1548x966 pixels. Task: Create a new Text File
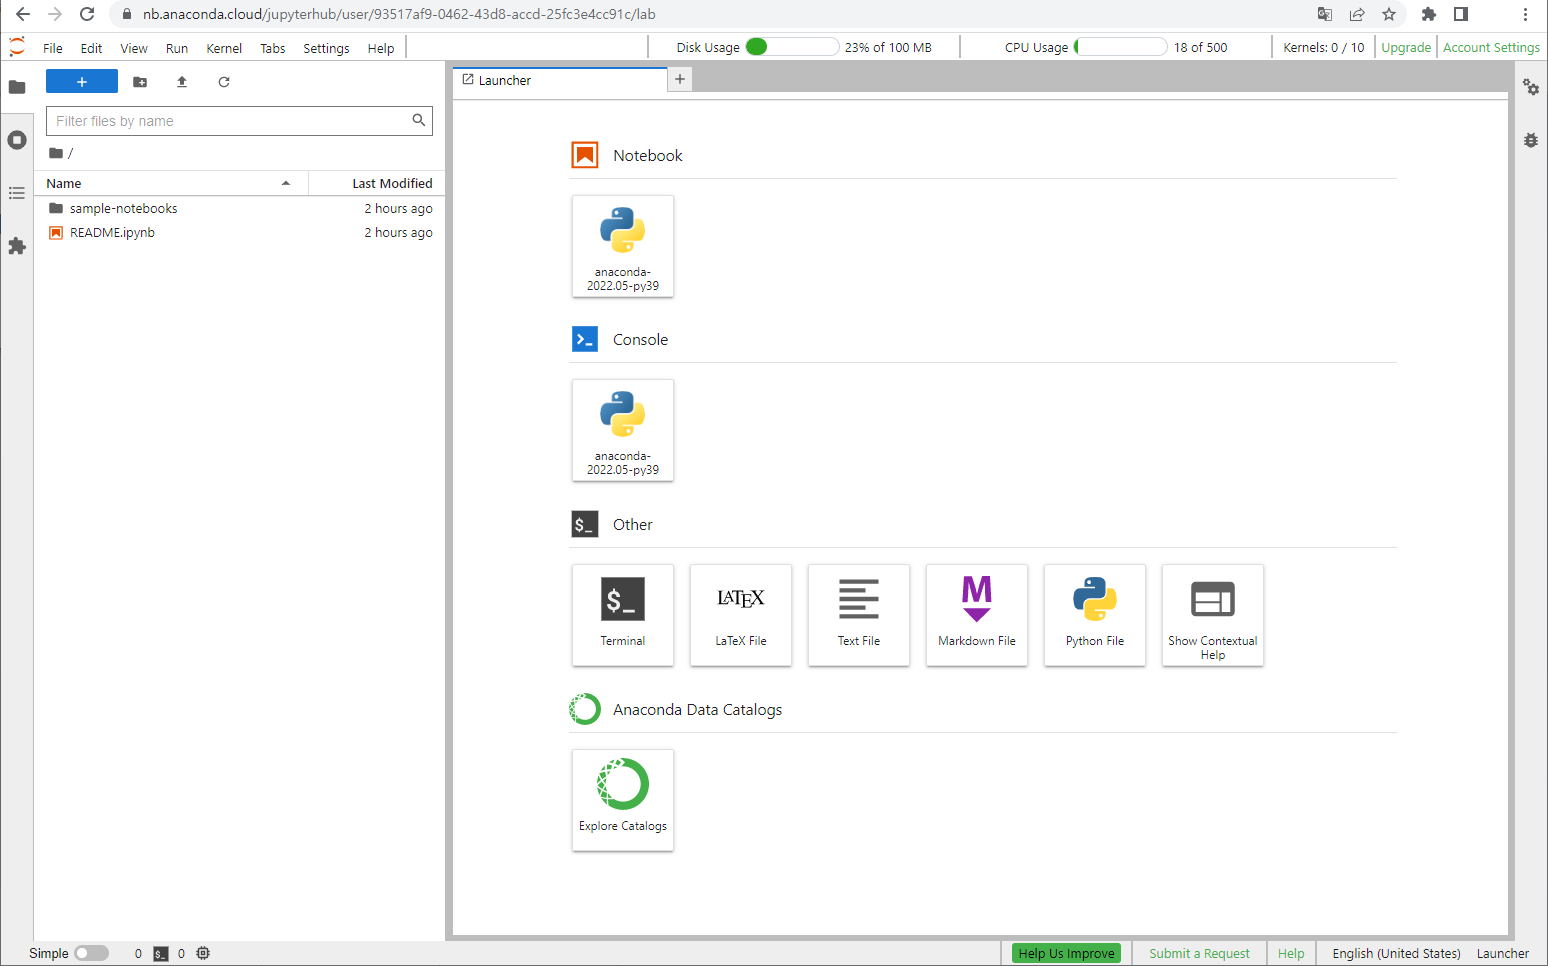coord(859,615)
